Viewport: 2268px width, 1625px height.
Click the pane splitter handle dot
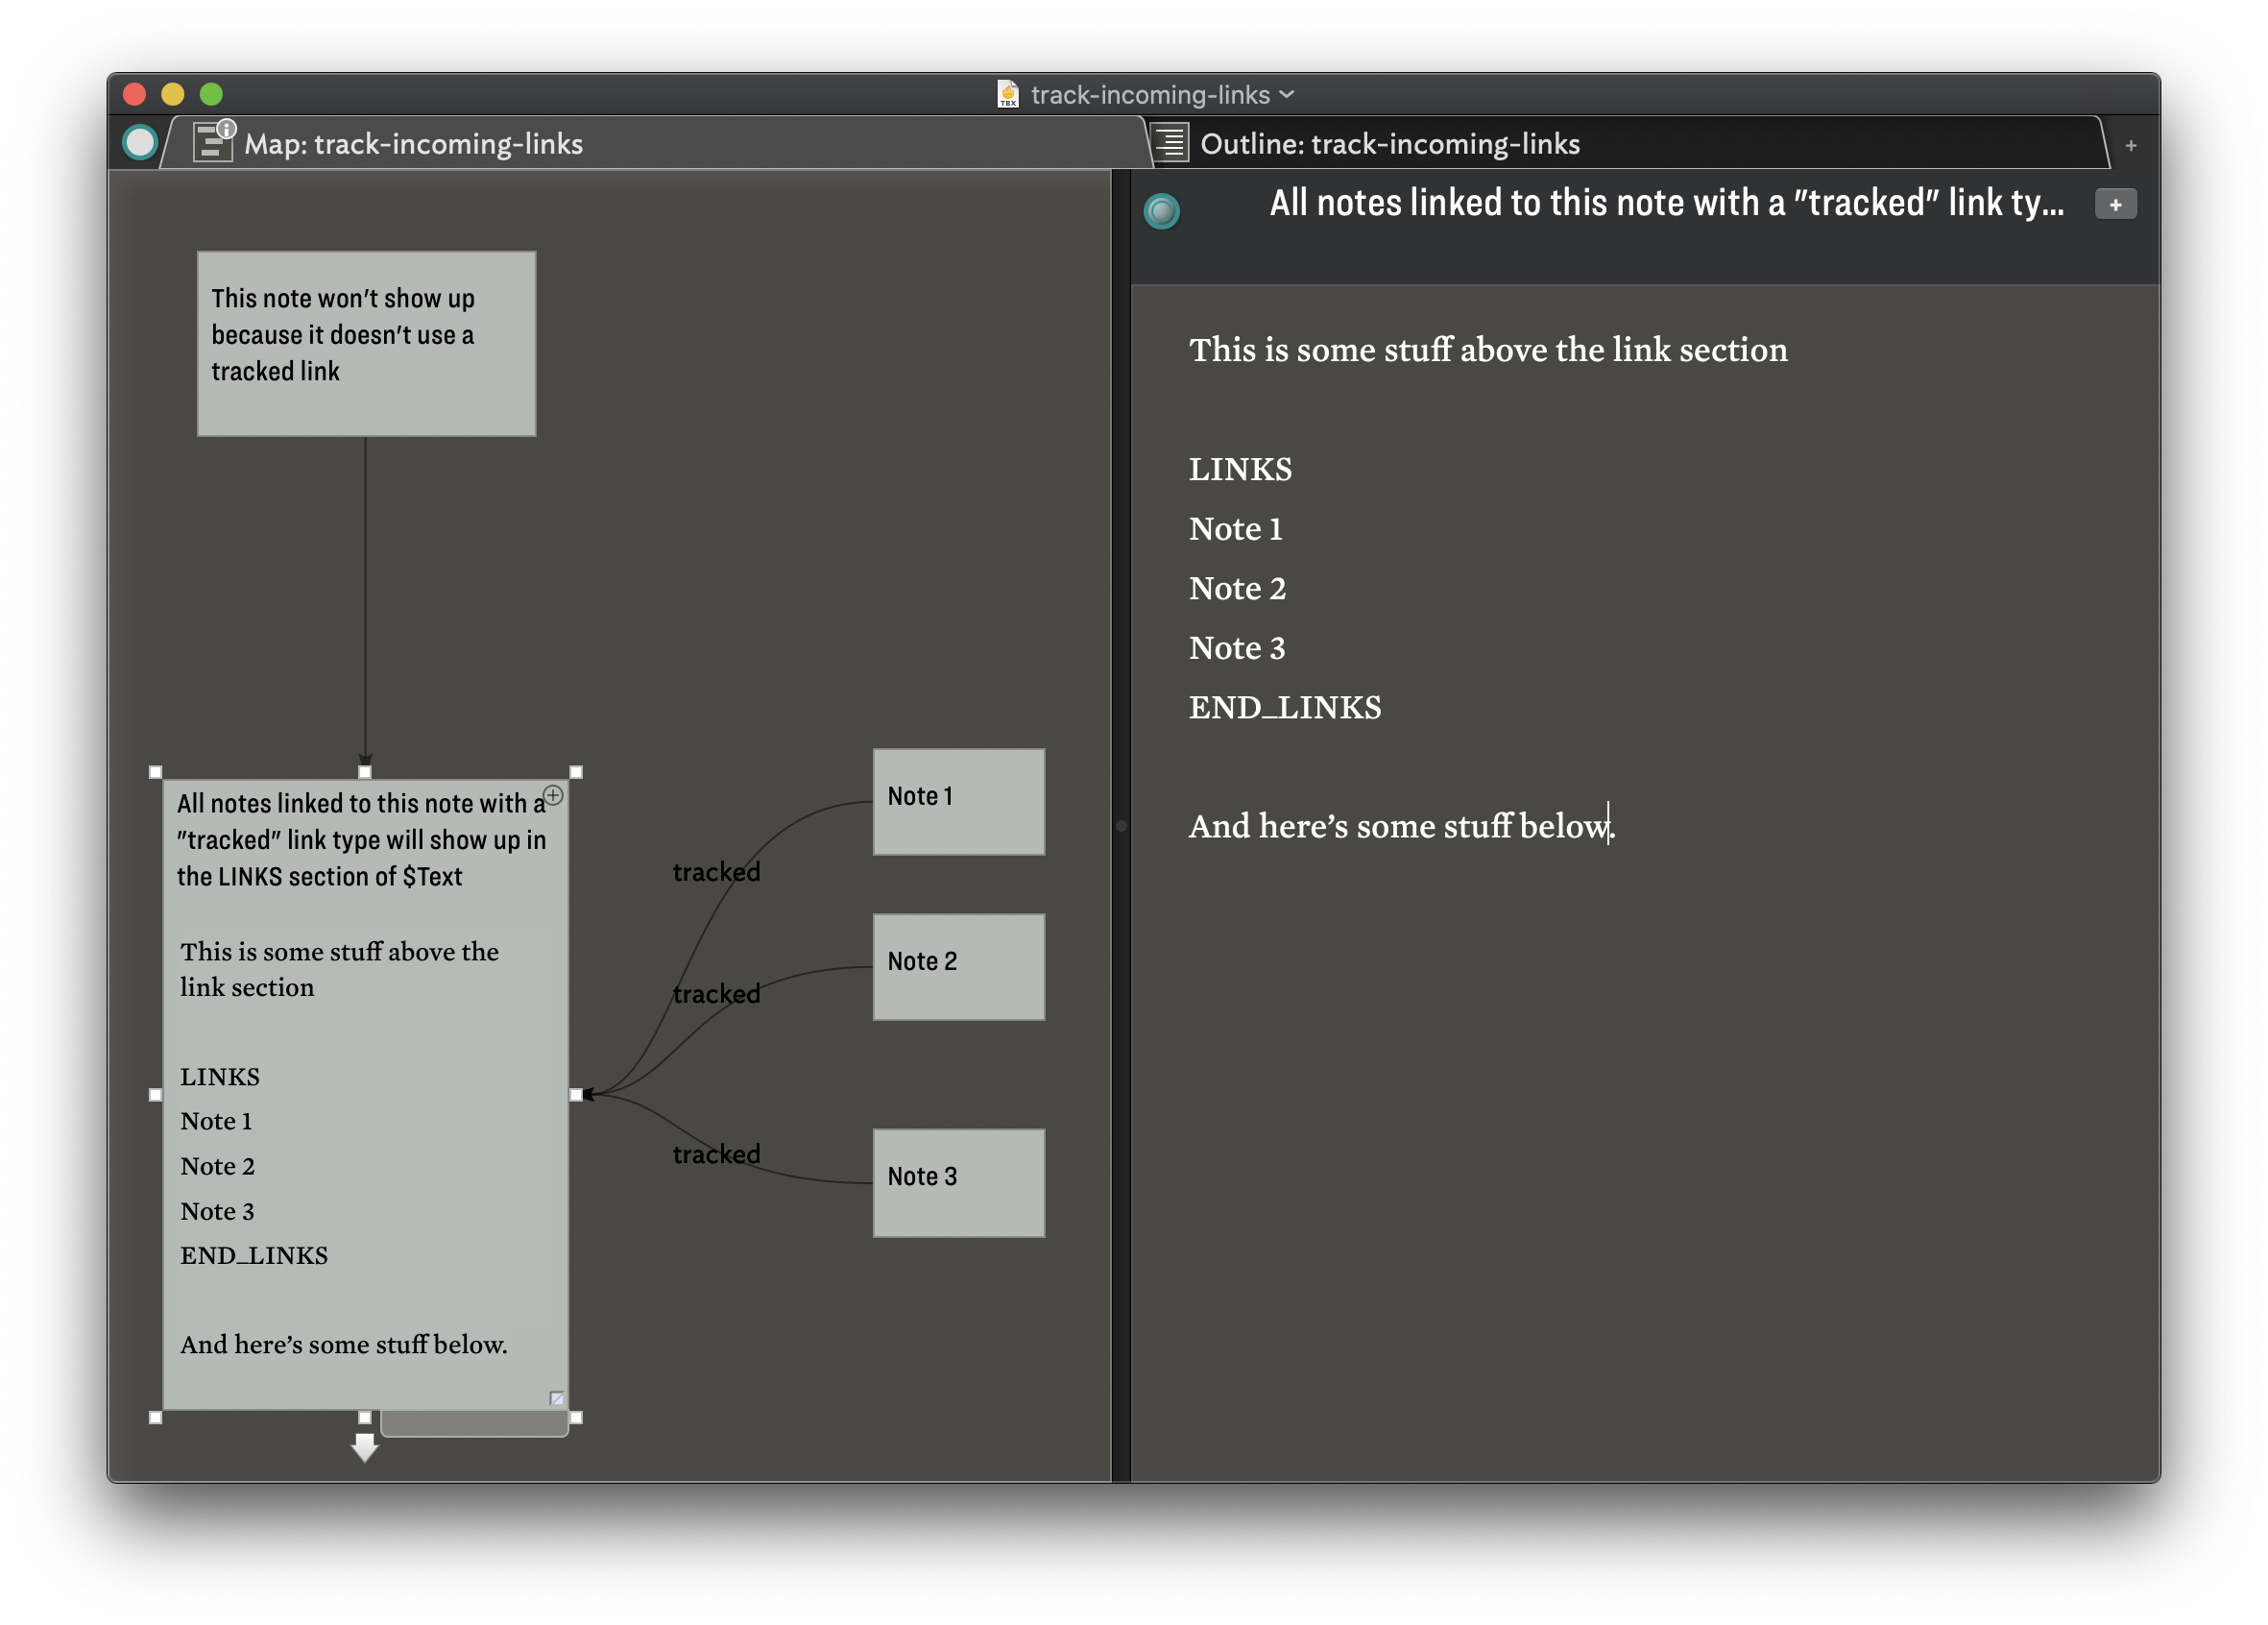[x=1121, y=825]
